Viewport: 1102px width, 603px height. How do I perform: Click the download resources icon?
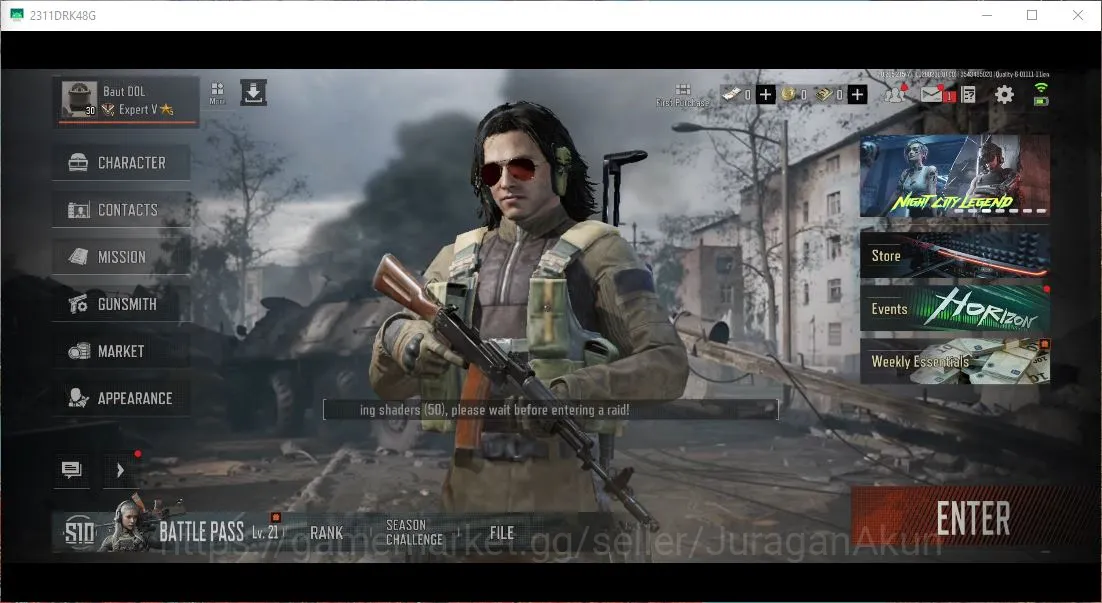(253, 93)
